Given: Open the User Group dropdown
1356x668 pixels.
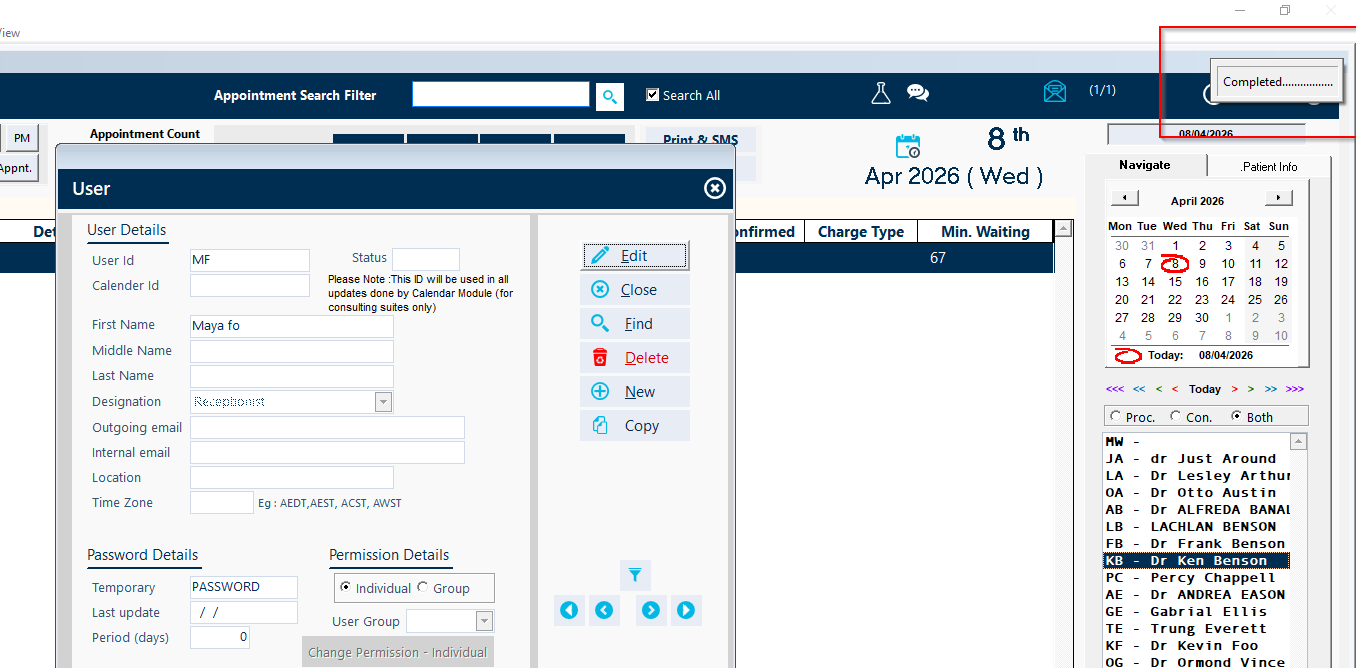Looking at the screenshot, I should [x=484, y=622].
